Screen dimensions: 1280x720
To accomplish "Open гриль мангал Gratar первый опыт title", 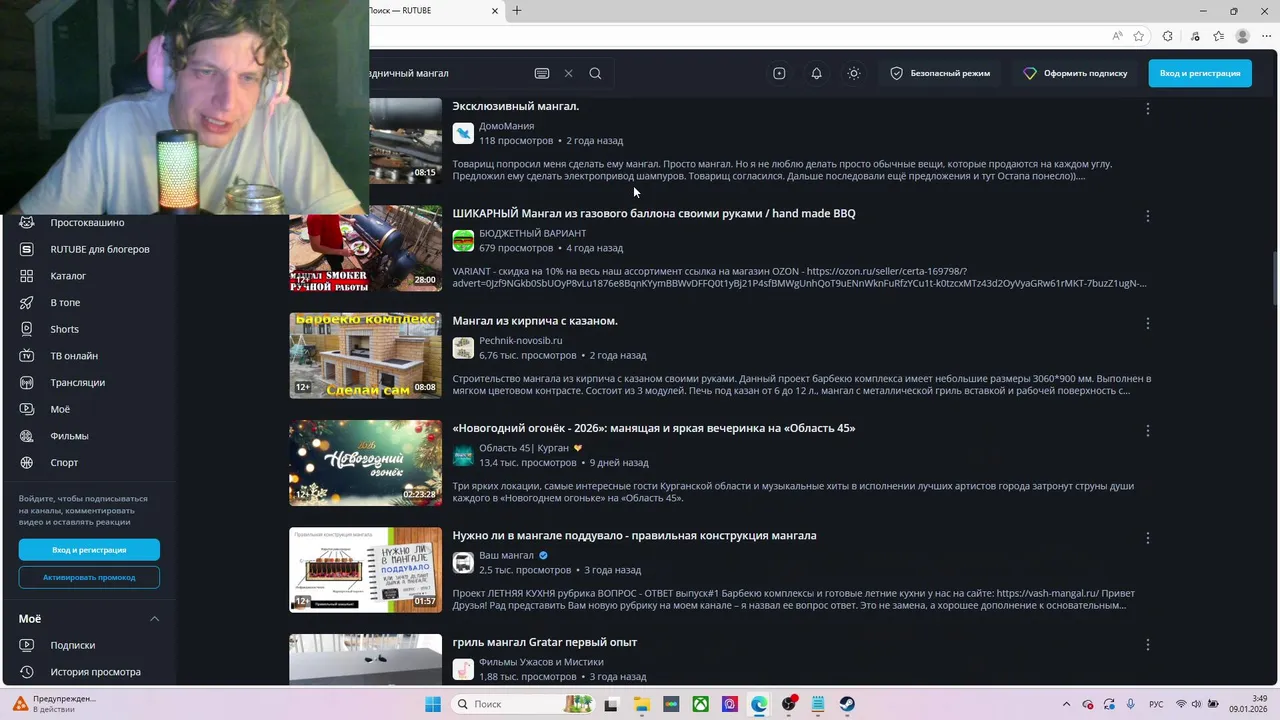I will click(545, 642).
